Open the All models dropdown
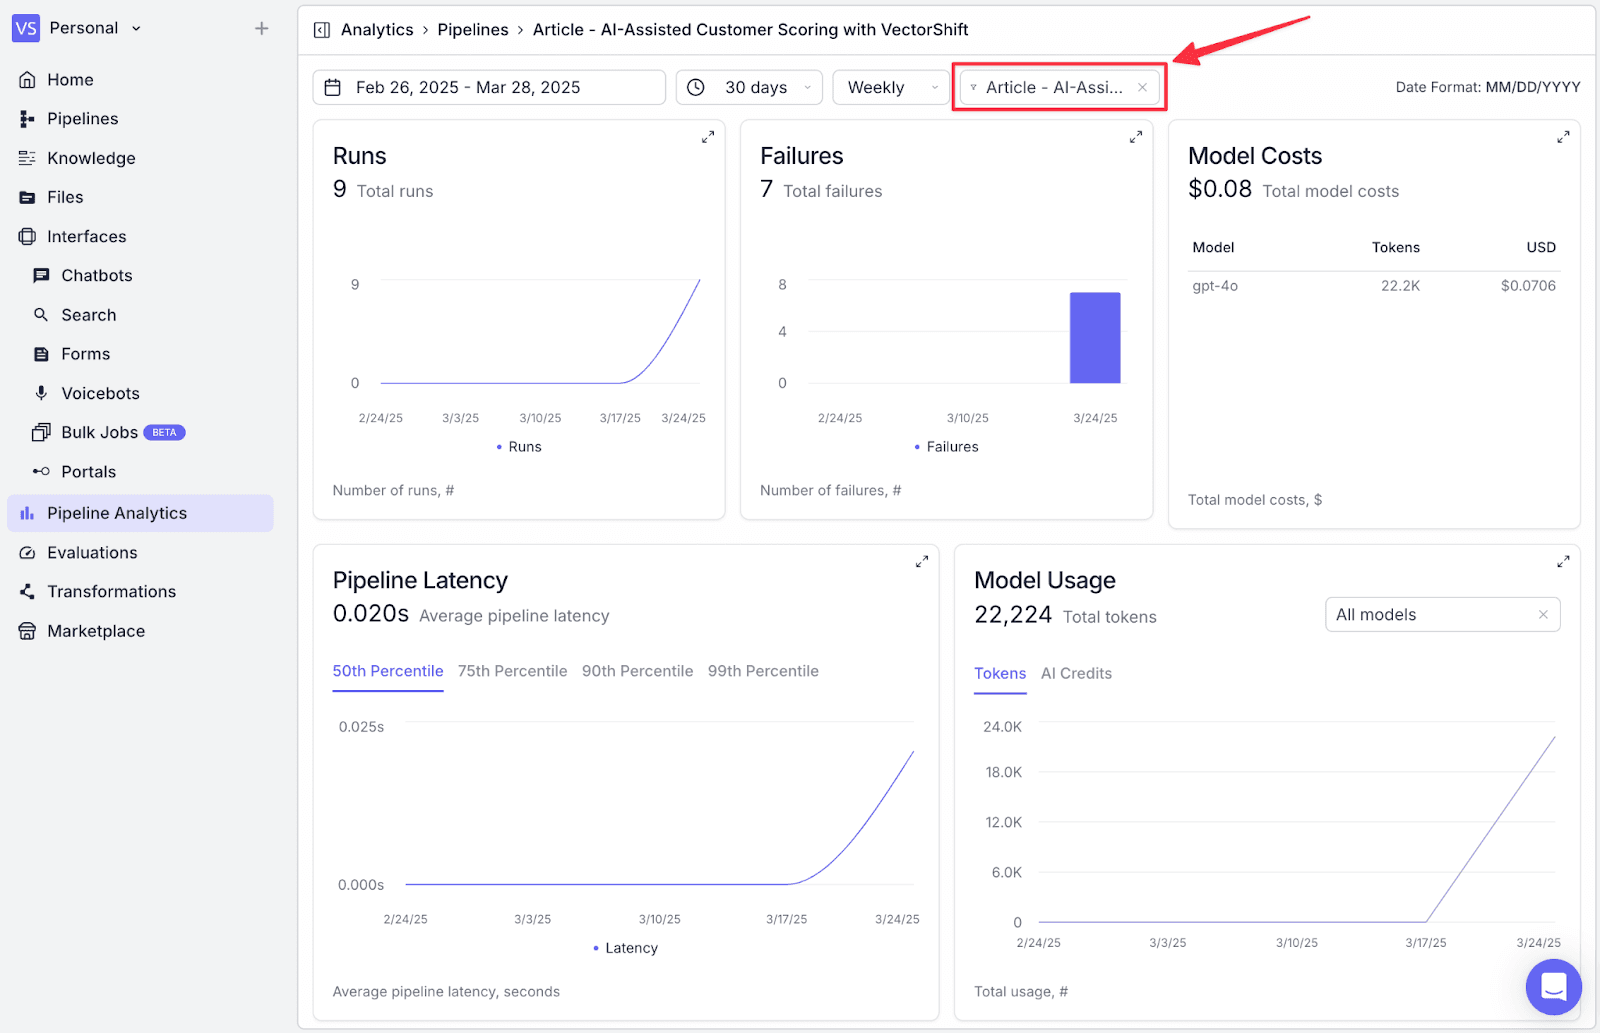 click(x=1443, y=615)
